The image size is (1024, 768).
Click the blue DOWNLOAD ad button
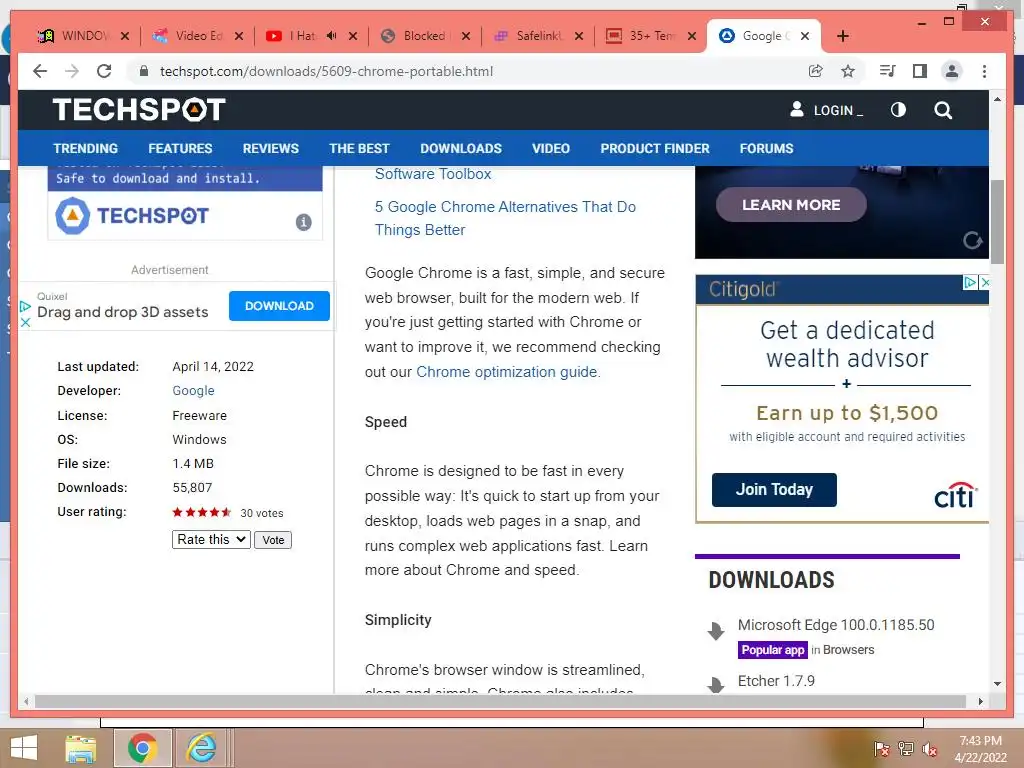[x=279, y=306]
